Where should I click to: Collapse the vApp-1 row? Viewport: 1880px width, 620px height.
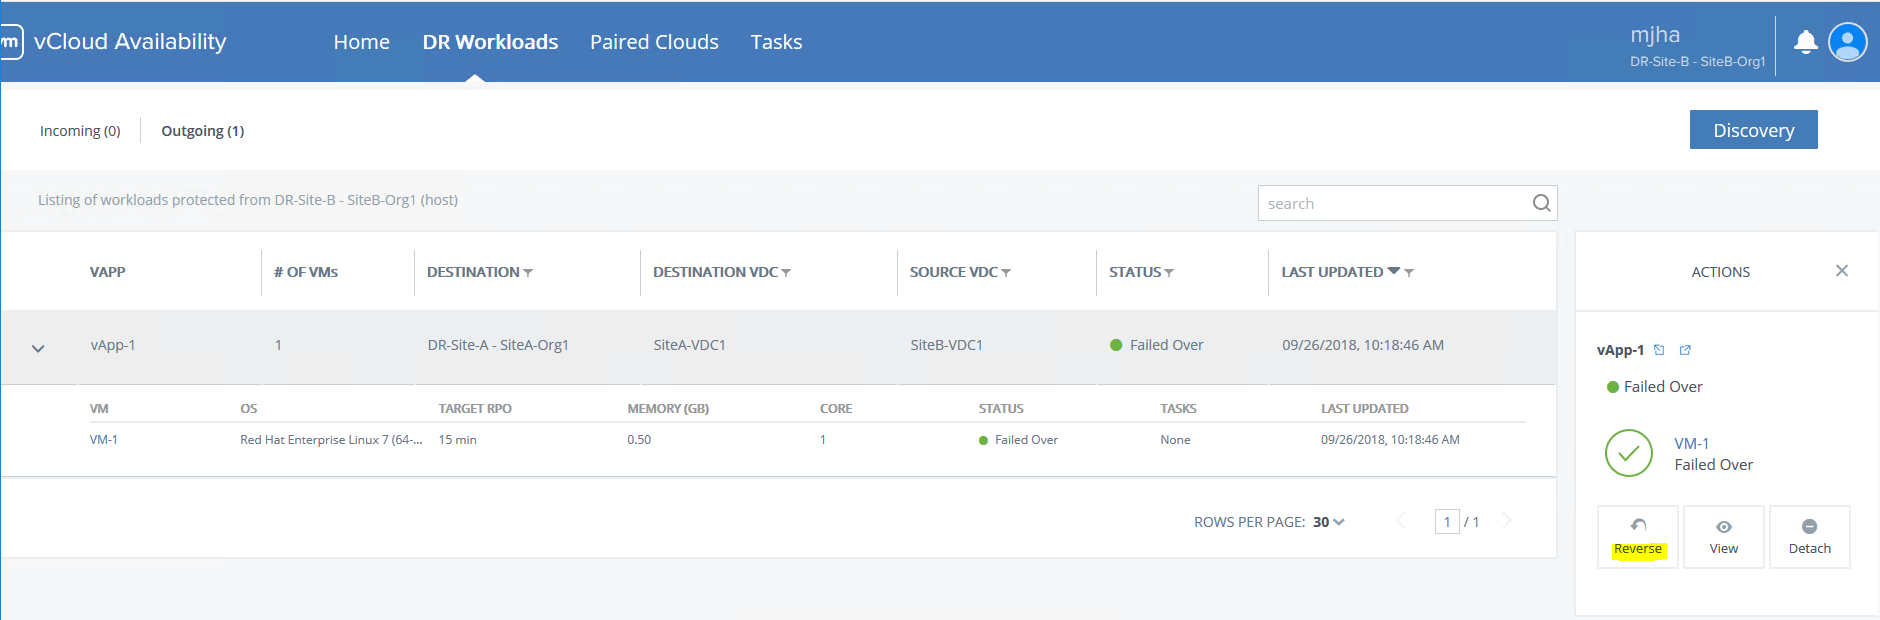pyautogui.click(x=38, y=349)
